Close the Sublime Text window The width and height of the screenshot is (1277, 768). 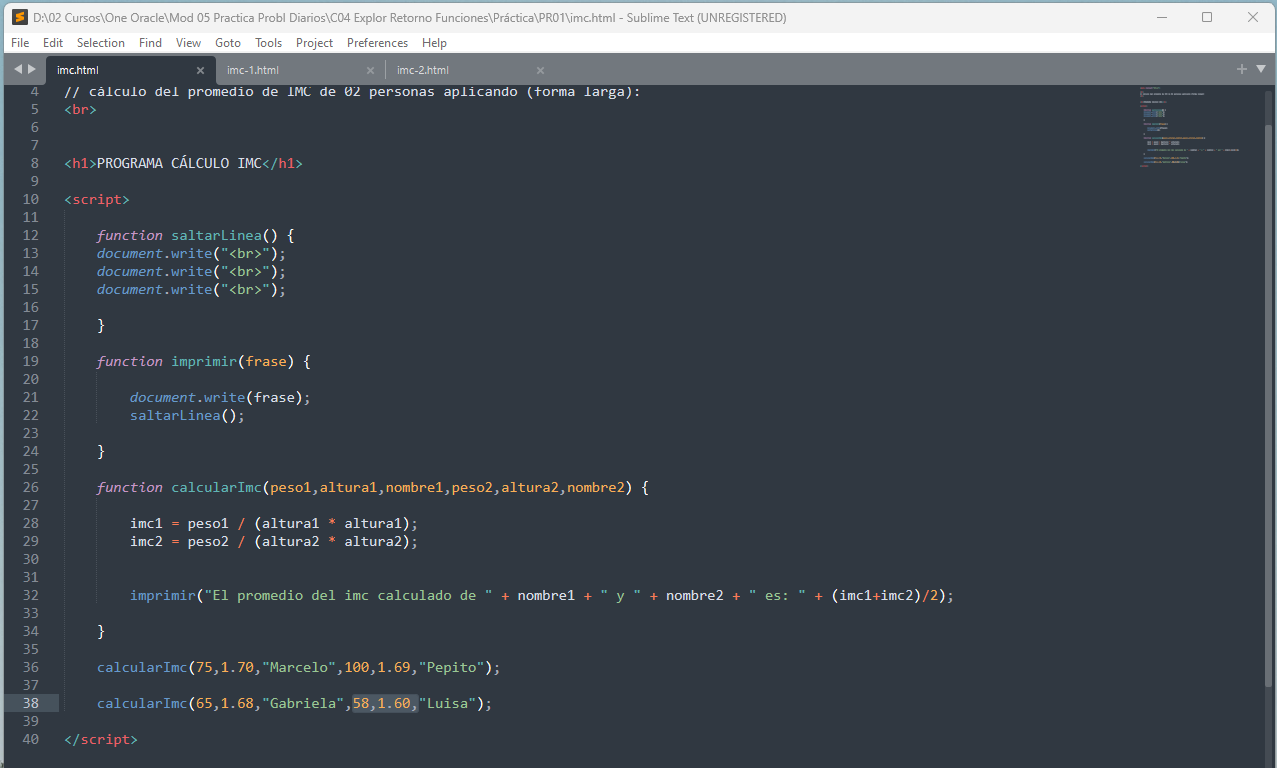point(1253,17)
